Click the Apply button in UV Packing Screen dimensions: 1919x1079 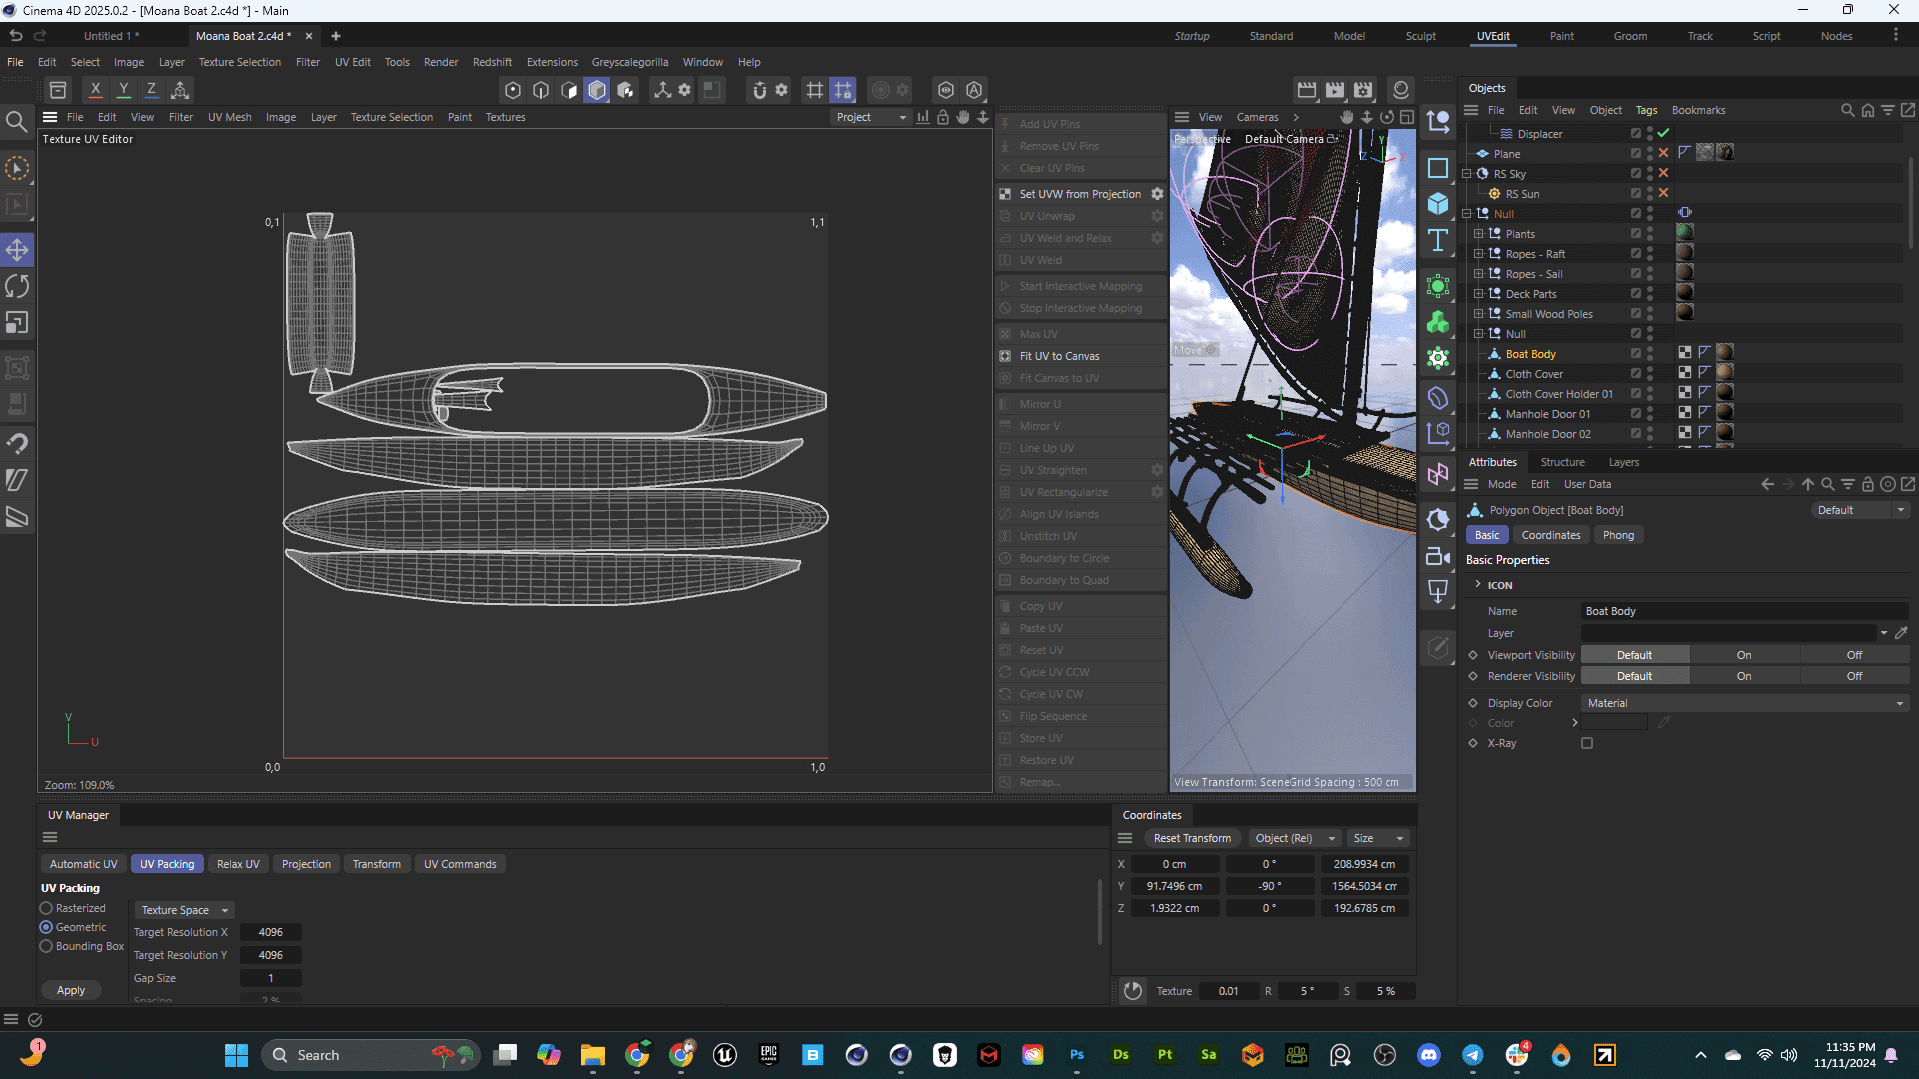click(71, 990)
